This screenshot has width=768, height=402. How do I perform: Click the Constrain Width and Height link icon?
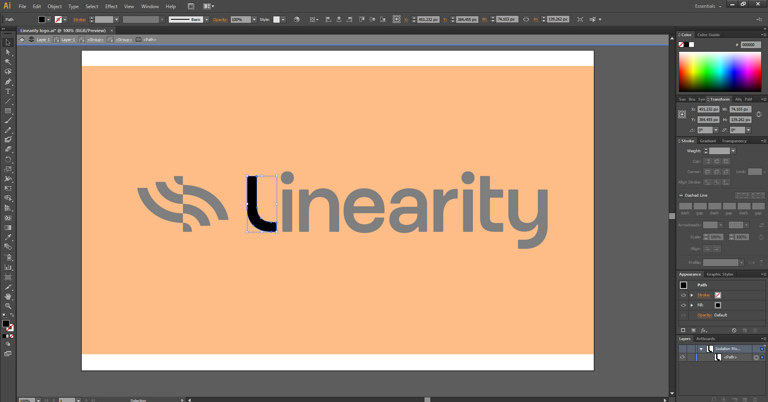[526, 20]
